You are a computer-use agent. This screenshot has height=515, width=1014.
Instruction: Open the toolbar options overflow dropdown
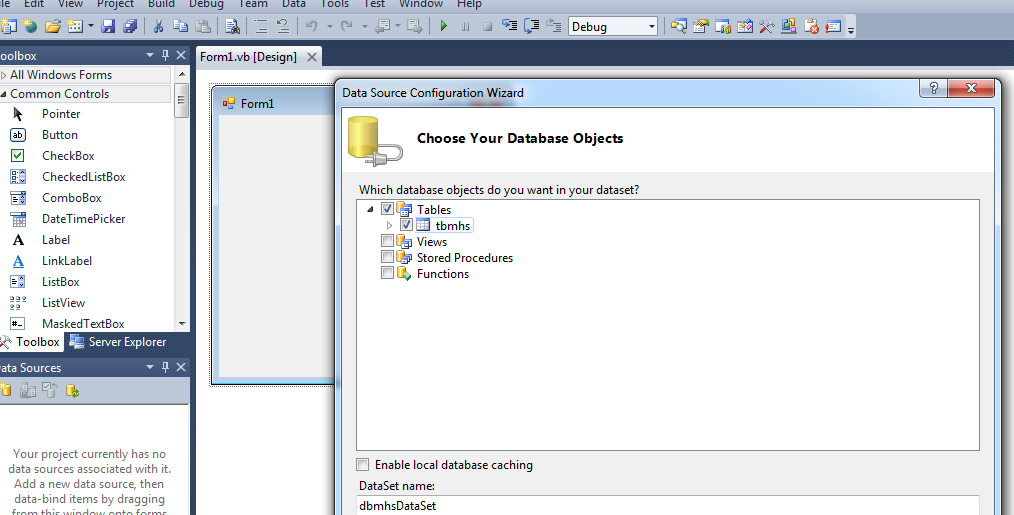pos(851,28)
